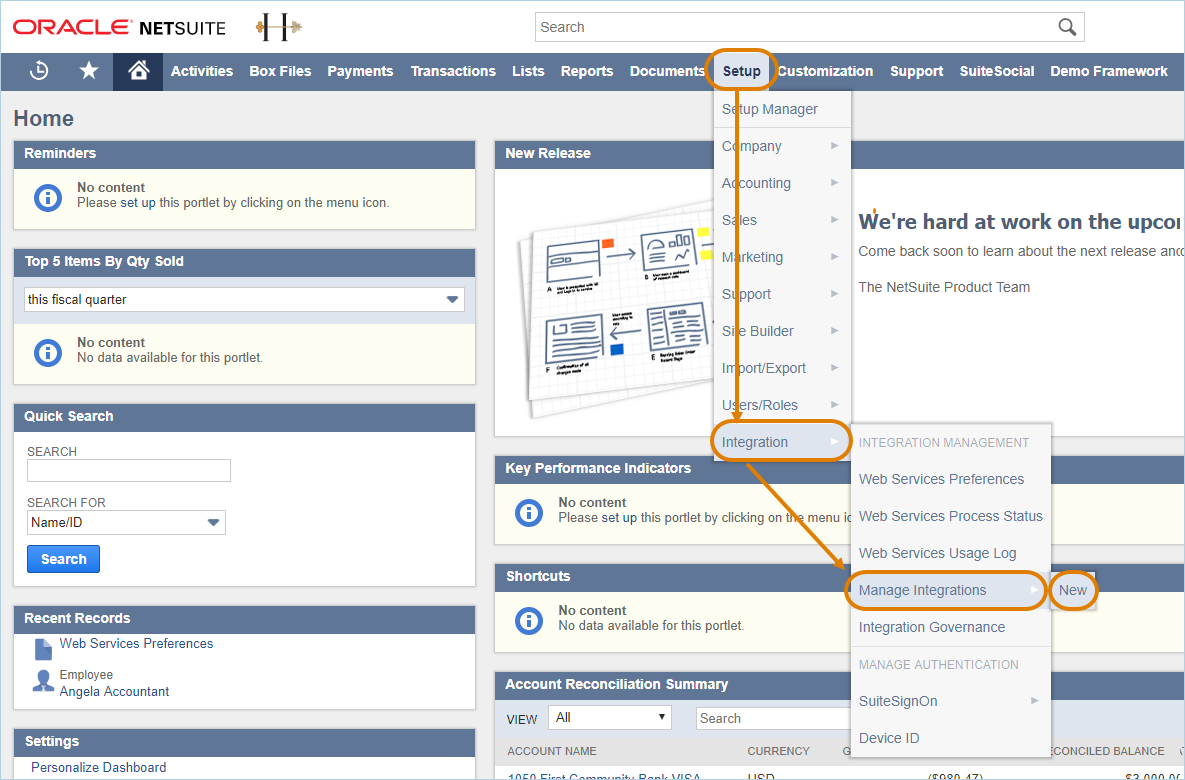Open the 'this fiscal quarter' dropdown
Viewport: 1185px width, 780px height.
point(244,299)
